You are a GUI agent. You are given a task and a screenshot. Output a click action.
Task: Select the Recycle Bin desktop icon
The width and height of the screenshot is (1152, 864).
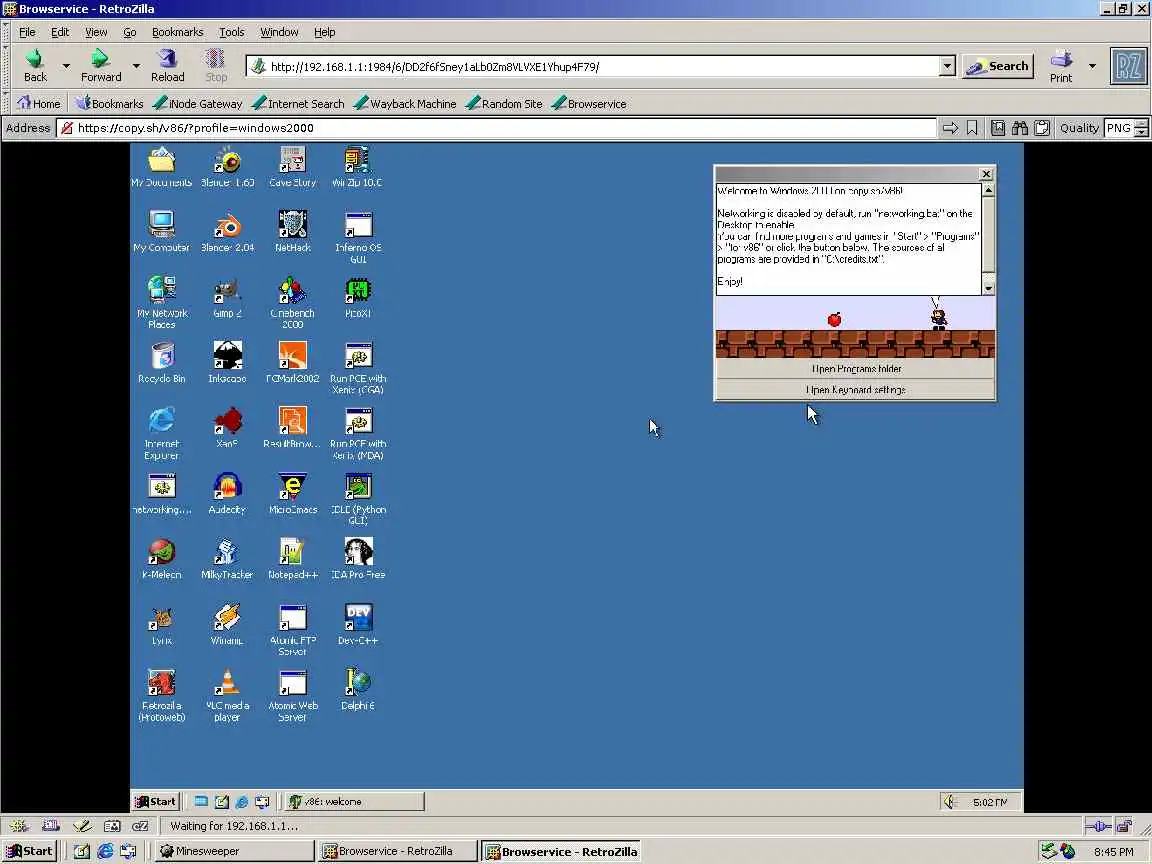161,362
